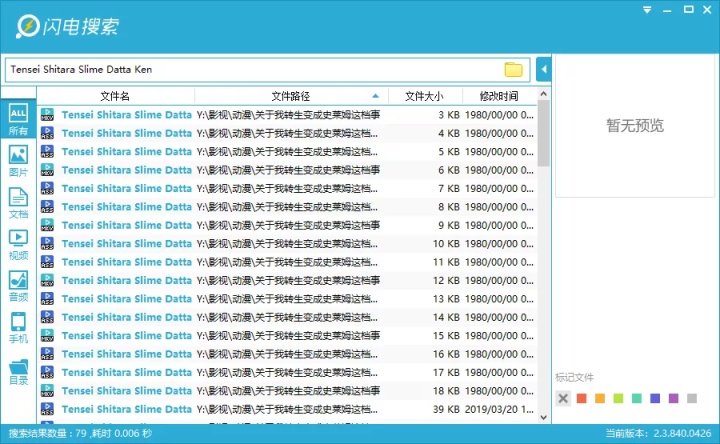Viewport: 720px width, 444px height.
Task: Sort by 文件路径 column header
Action: [291, 96]
